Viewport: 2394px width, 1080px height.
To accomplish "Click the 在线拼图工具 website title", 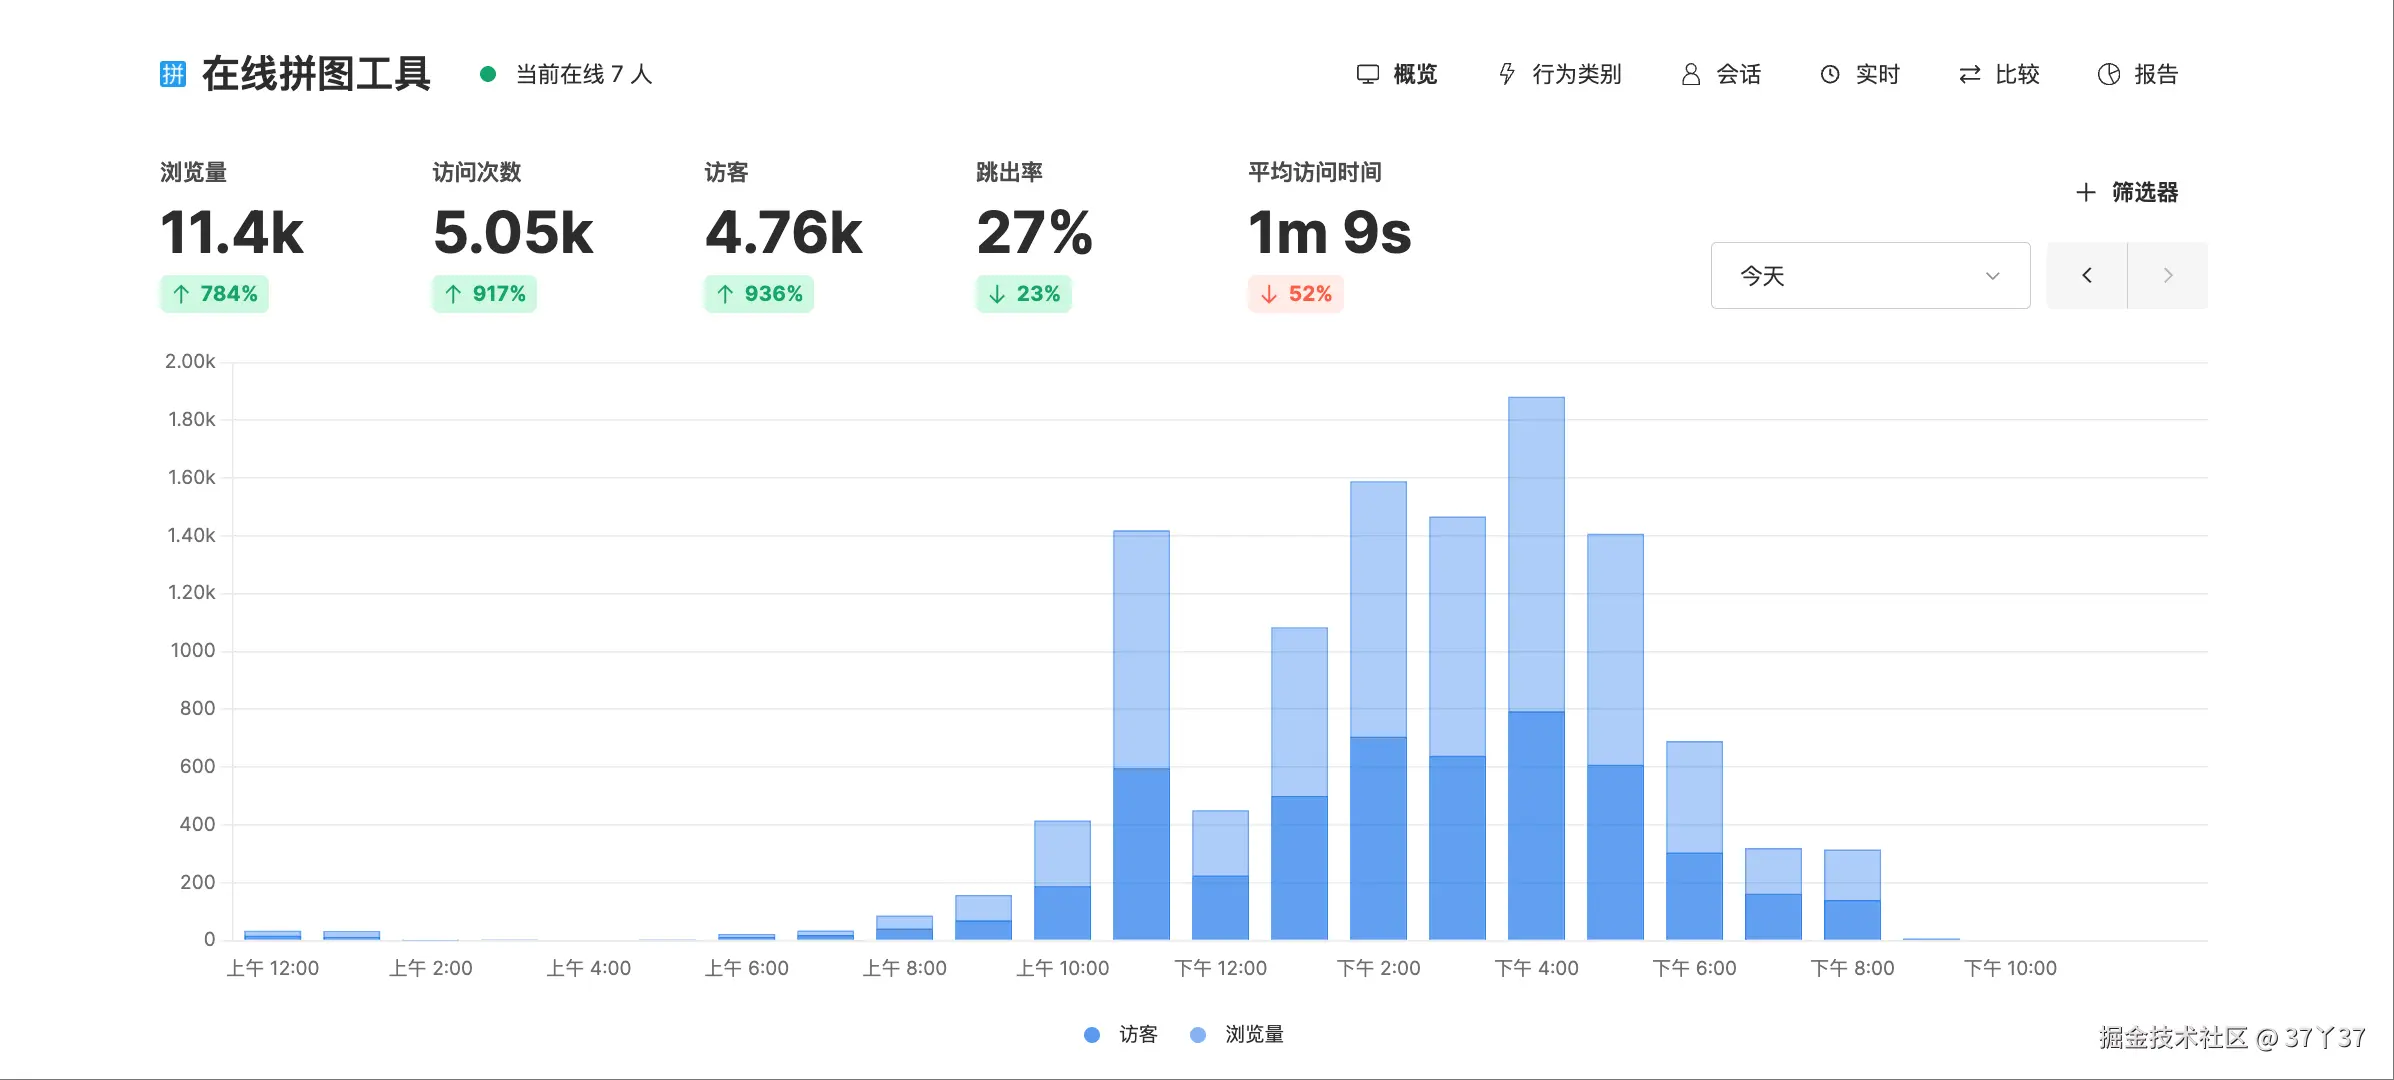I will 316,74.
